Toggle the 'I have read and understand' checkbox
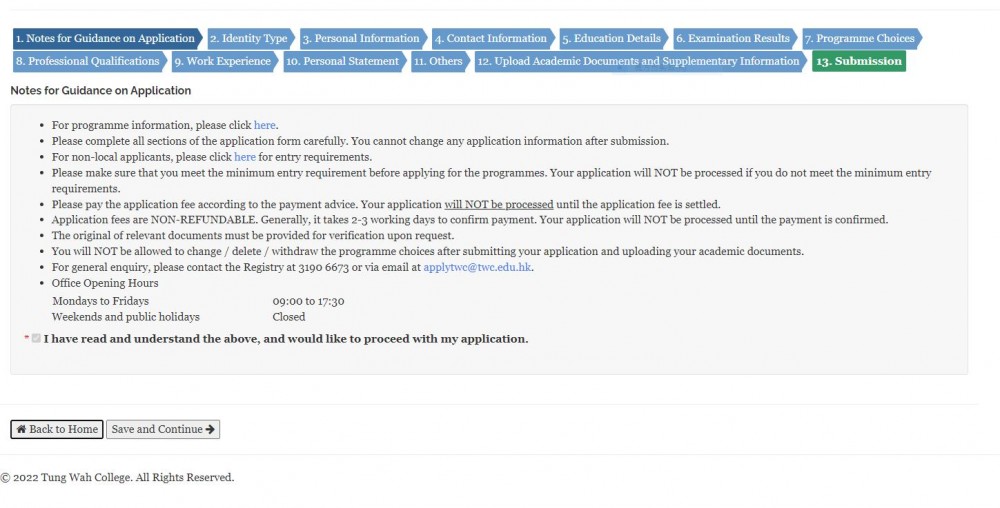The height and width of the screenshot is (508, 1000). (36, 338)
